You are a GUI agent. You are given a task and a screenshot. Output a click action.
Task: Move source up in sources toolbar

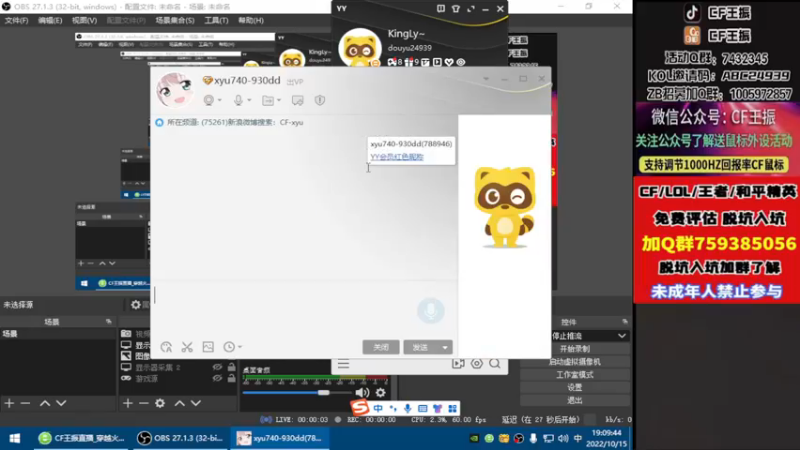point(180,403)
